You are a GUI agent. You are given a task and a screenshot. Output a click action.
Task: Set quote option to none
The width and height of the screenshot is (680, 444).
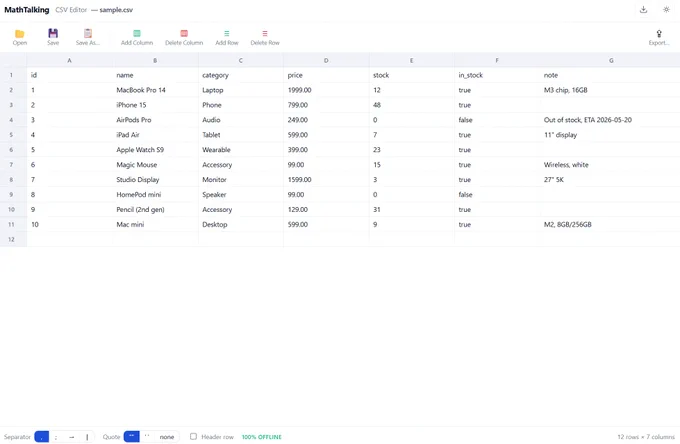[167, 437]
